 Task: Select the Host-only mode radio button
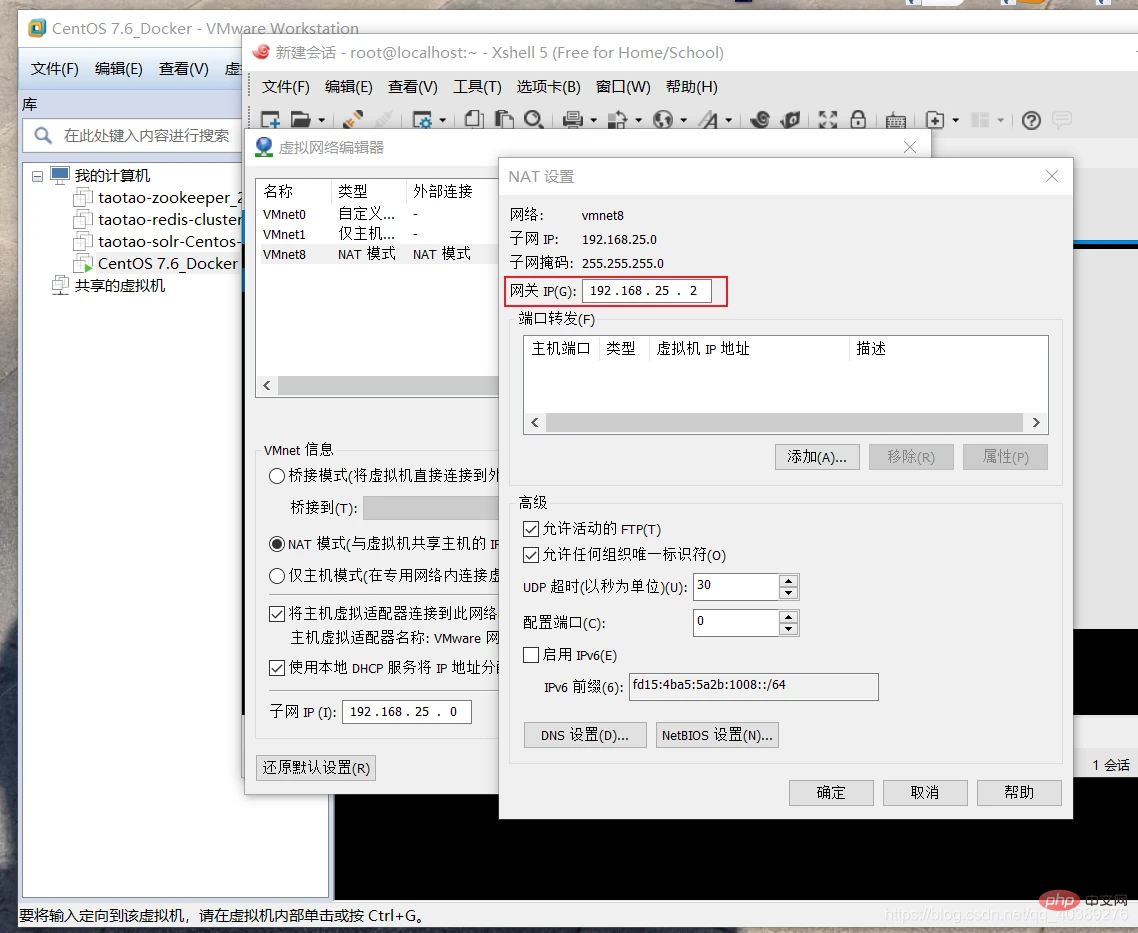pyautogui.click(x=277, y=576)
